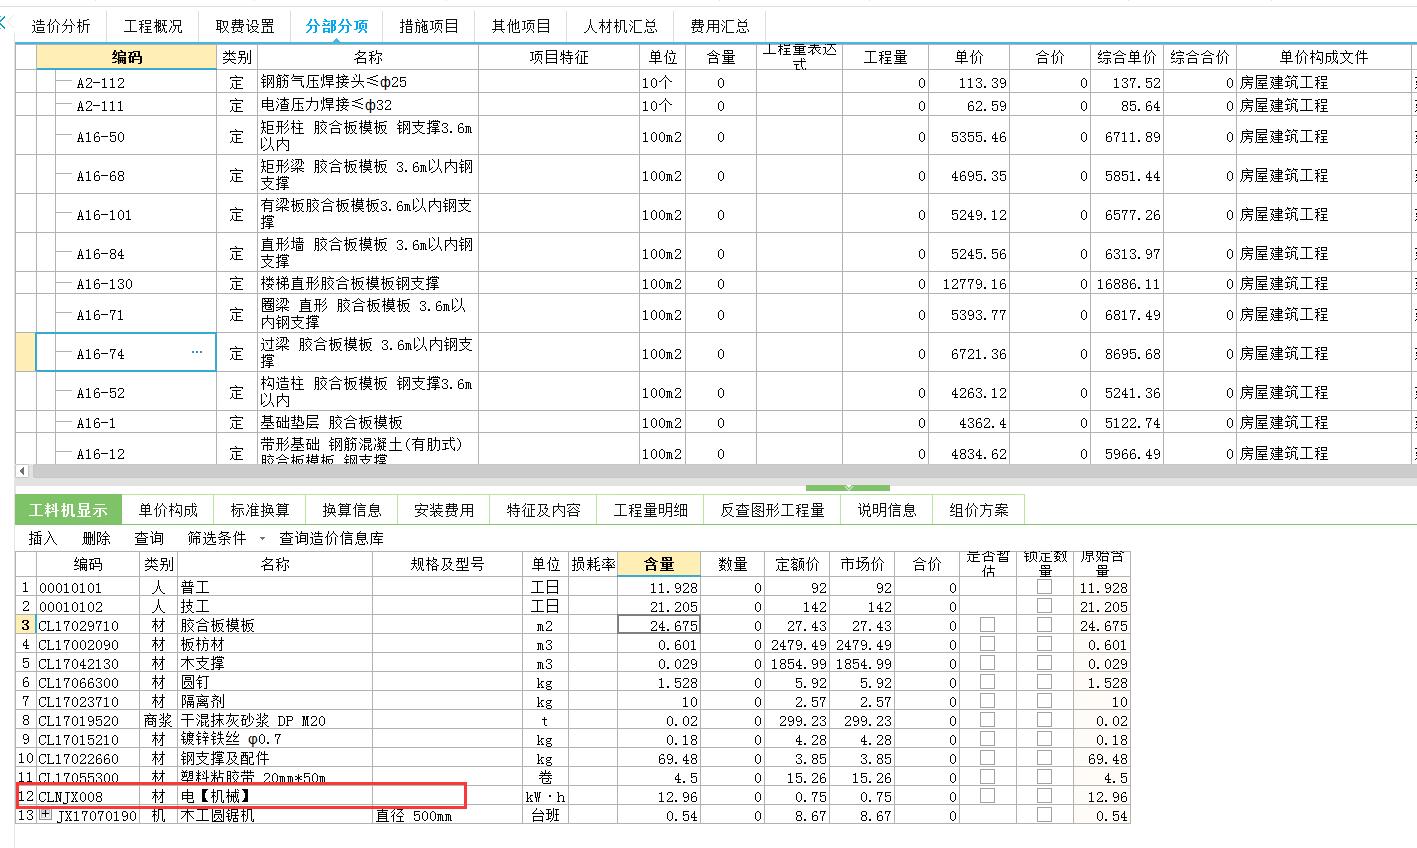Open the 其他项目 tab
The width and height of the screenshot is (1417, 848).
pos(521,26)
